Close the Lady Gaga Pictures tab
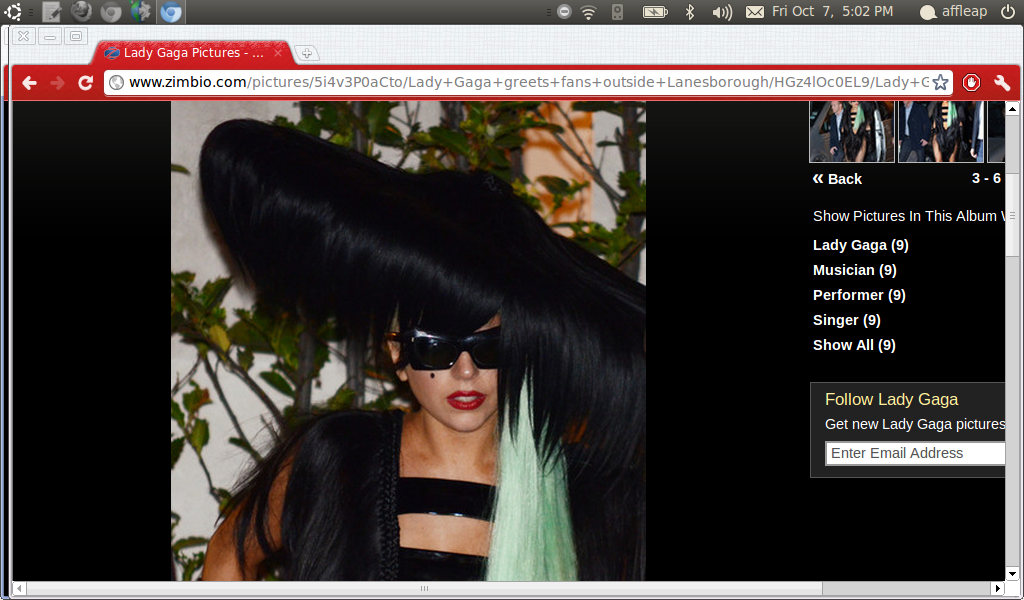1024x600 pixels. [x=278, y=53]
